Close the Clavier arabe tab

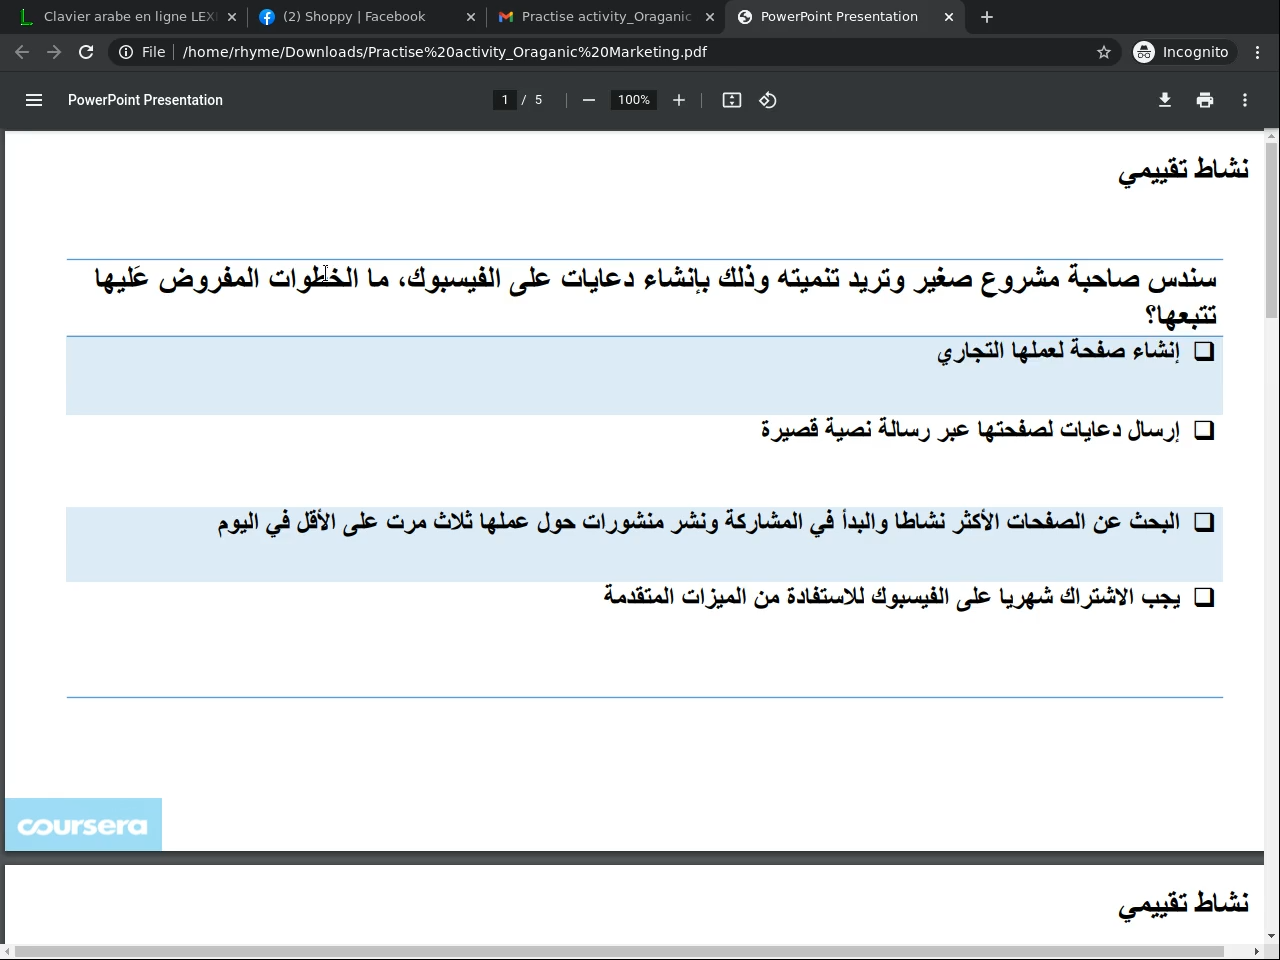point(232,17)
